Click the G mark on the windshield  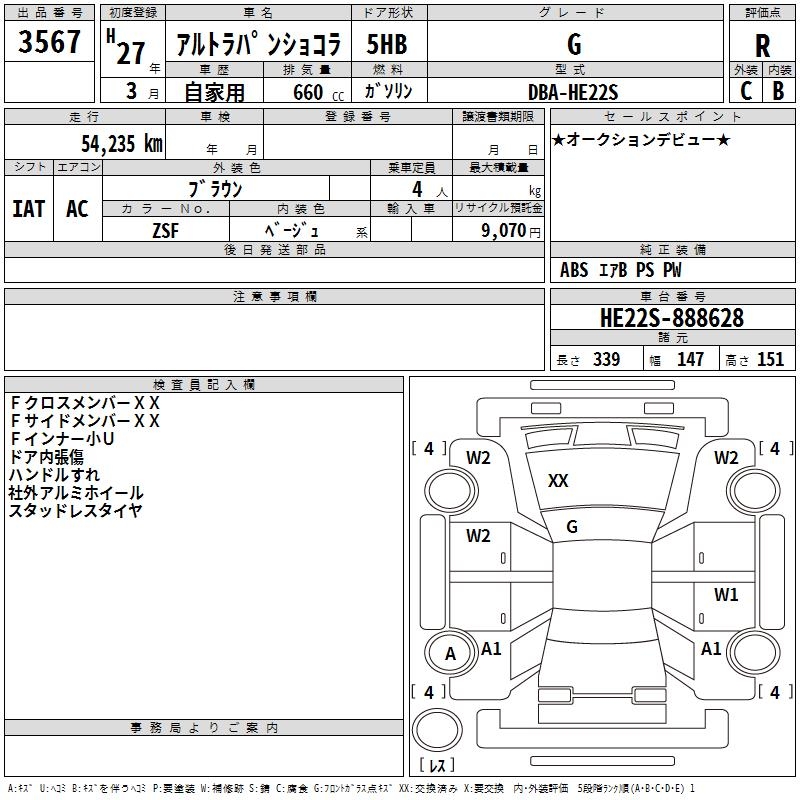[571, 527]
